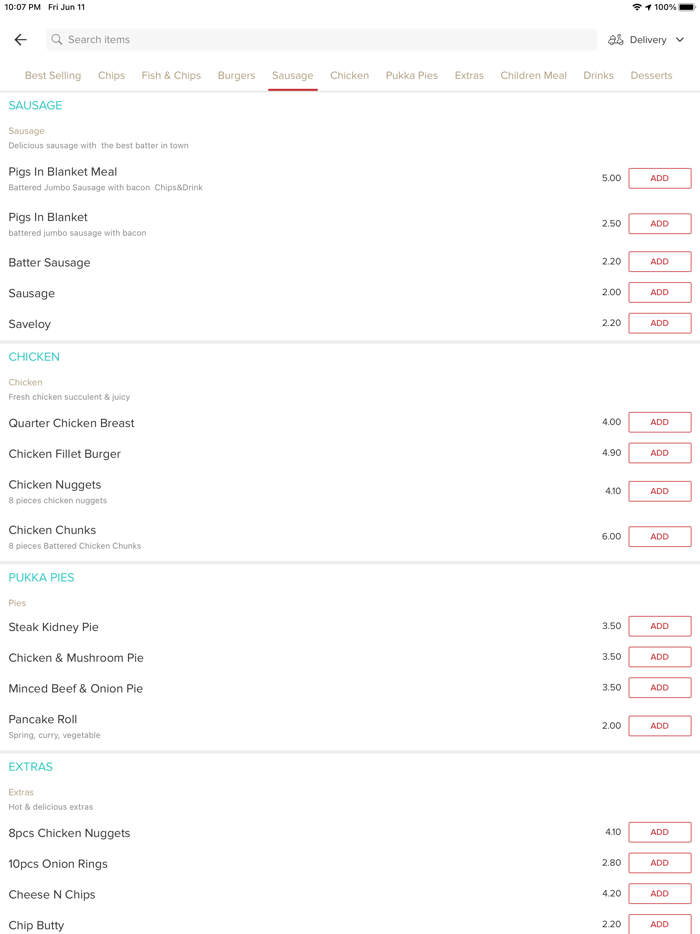The height and width of the screenshot is (934, 700).
Task: Add Pancake Roll to the order
Action: tap(659, 726)
